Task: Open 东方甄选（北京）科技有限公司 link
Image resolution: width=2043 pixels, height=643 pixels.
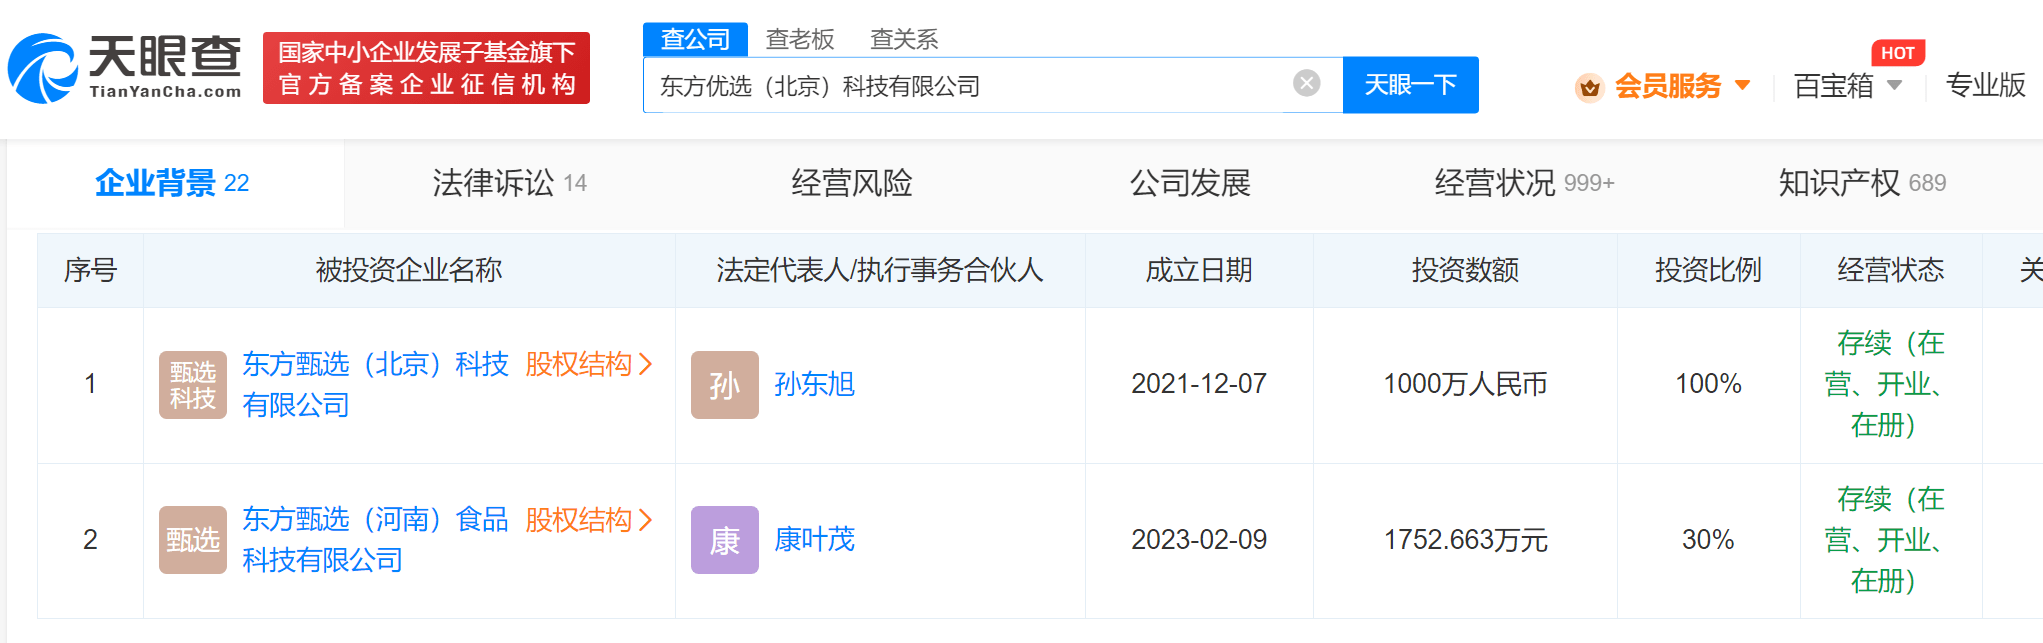Action: 375,384
